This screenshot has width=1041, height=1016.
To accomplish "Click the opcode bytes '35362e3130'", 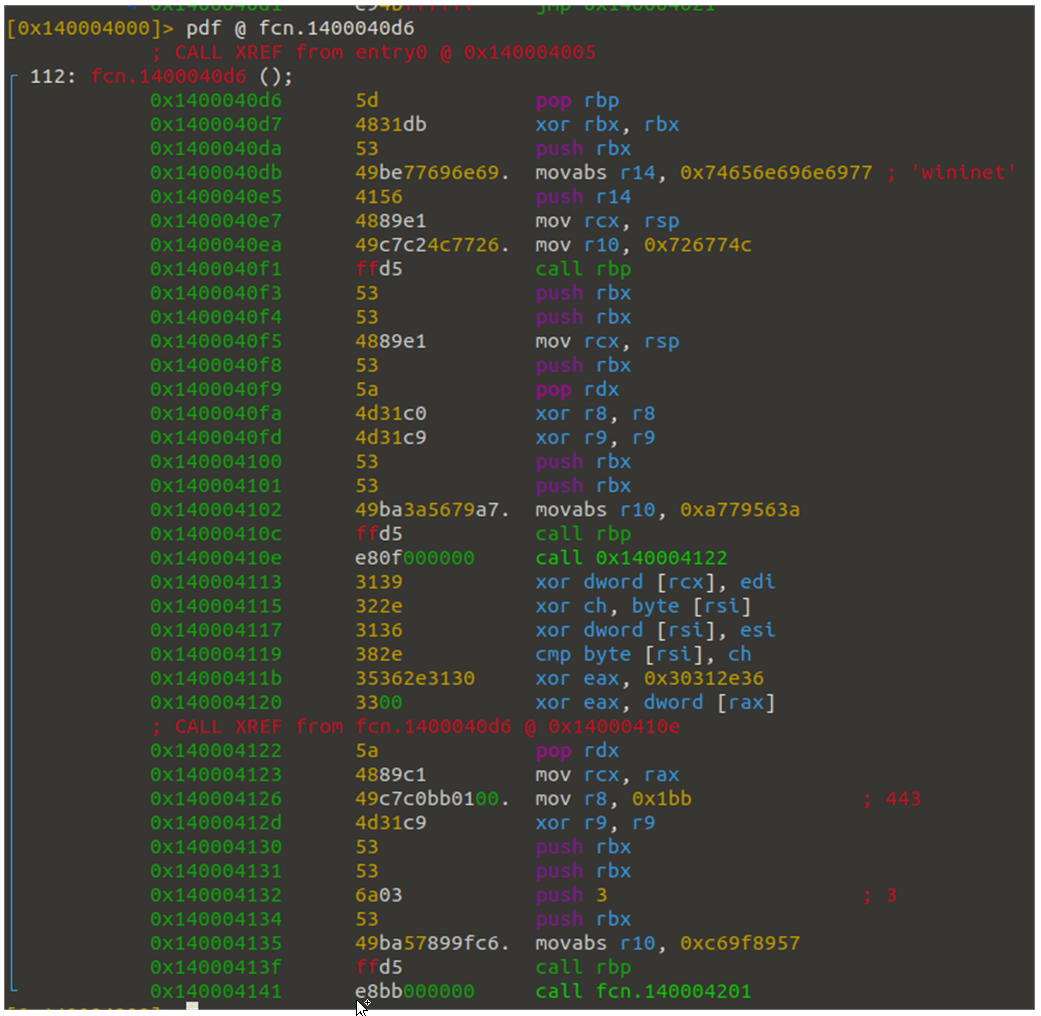I will 415,678.
